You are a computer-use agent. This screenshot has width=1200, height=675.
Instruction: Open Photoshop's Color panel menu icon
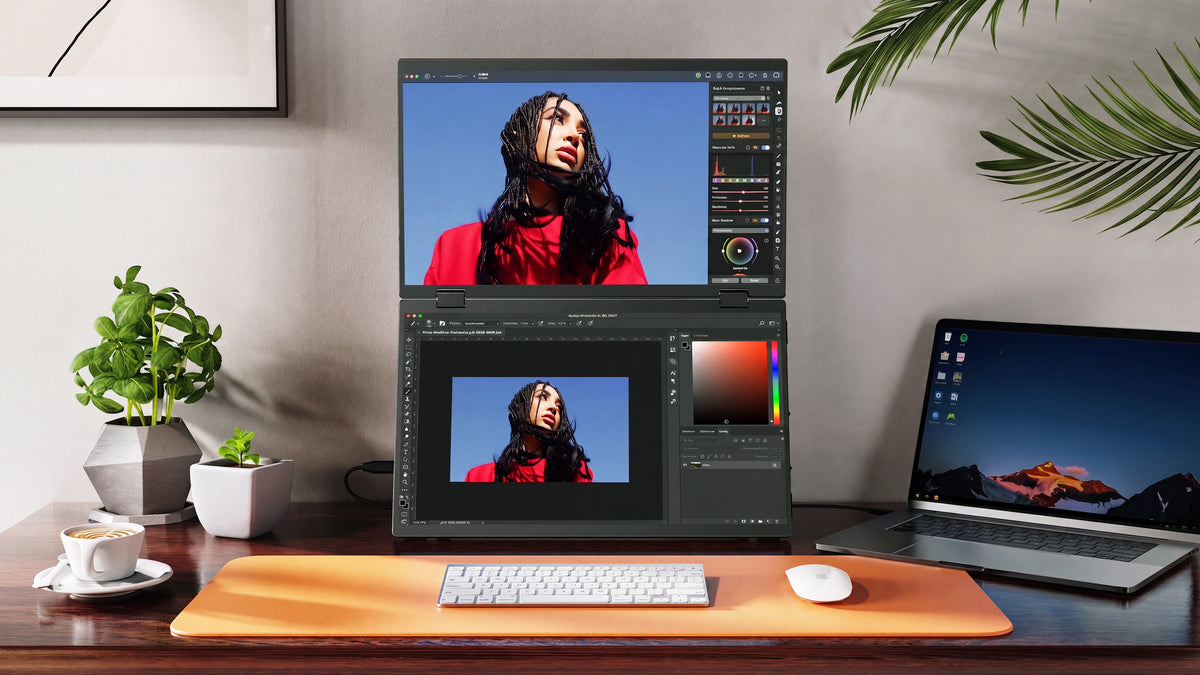pyautogui.click(x=778, y=335)
